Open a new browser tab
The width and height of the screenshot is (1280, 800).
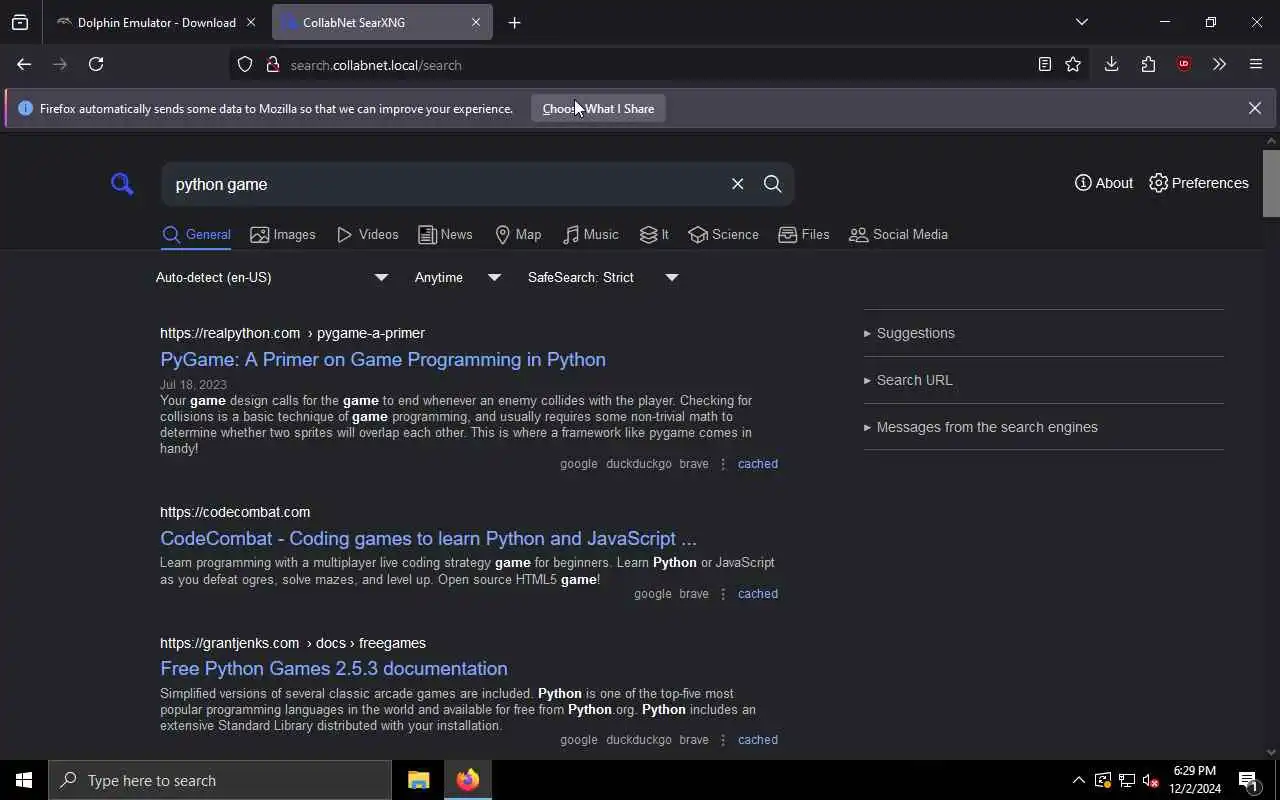514,22
